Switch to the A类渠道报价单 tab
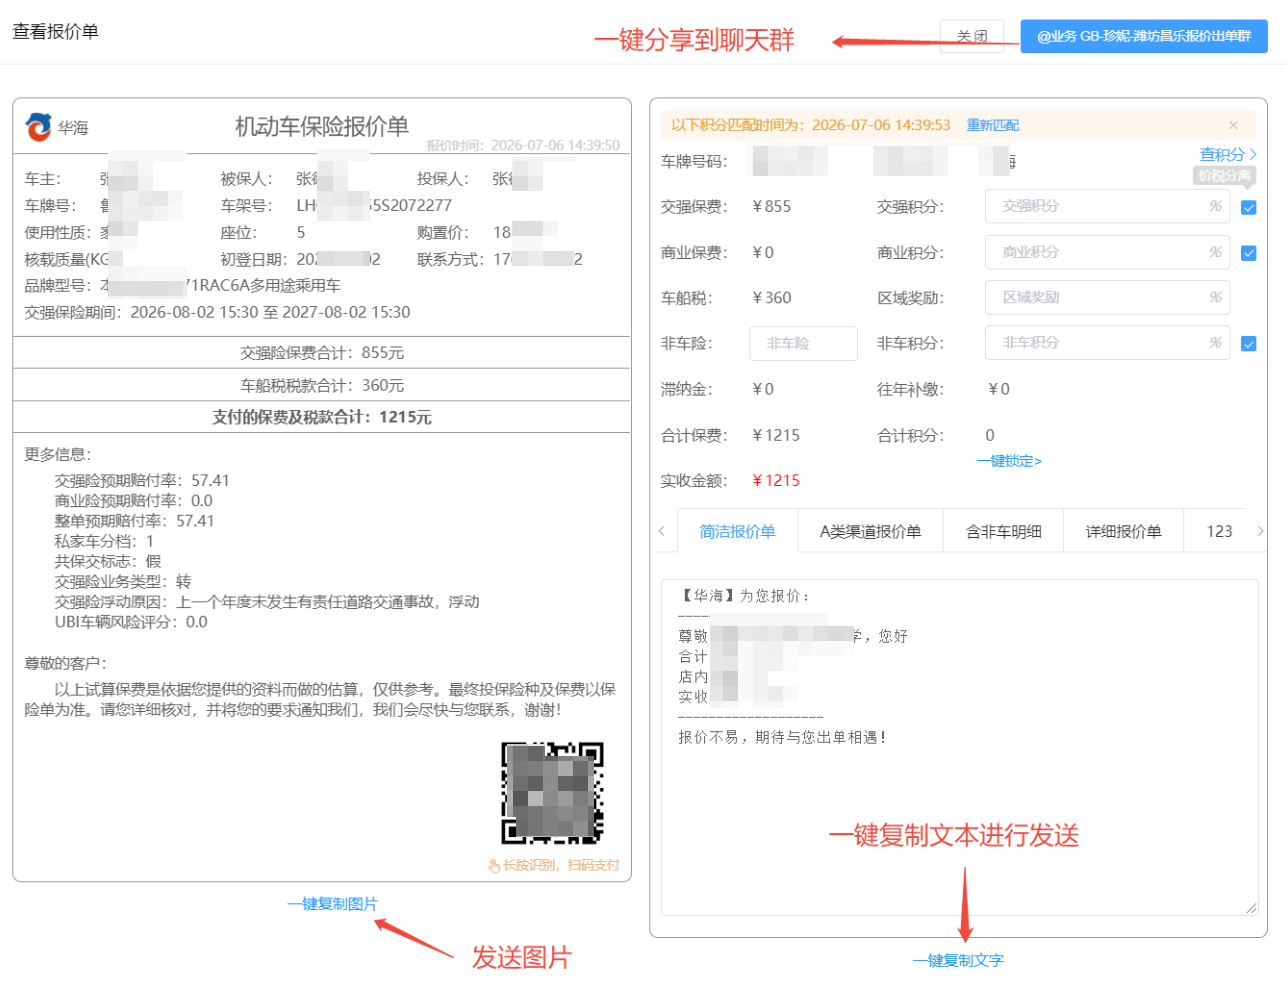 click(870, 531)
